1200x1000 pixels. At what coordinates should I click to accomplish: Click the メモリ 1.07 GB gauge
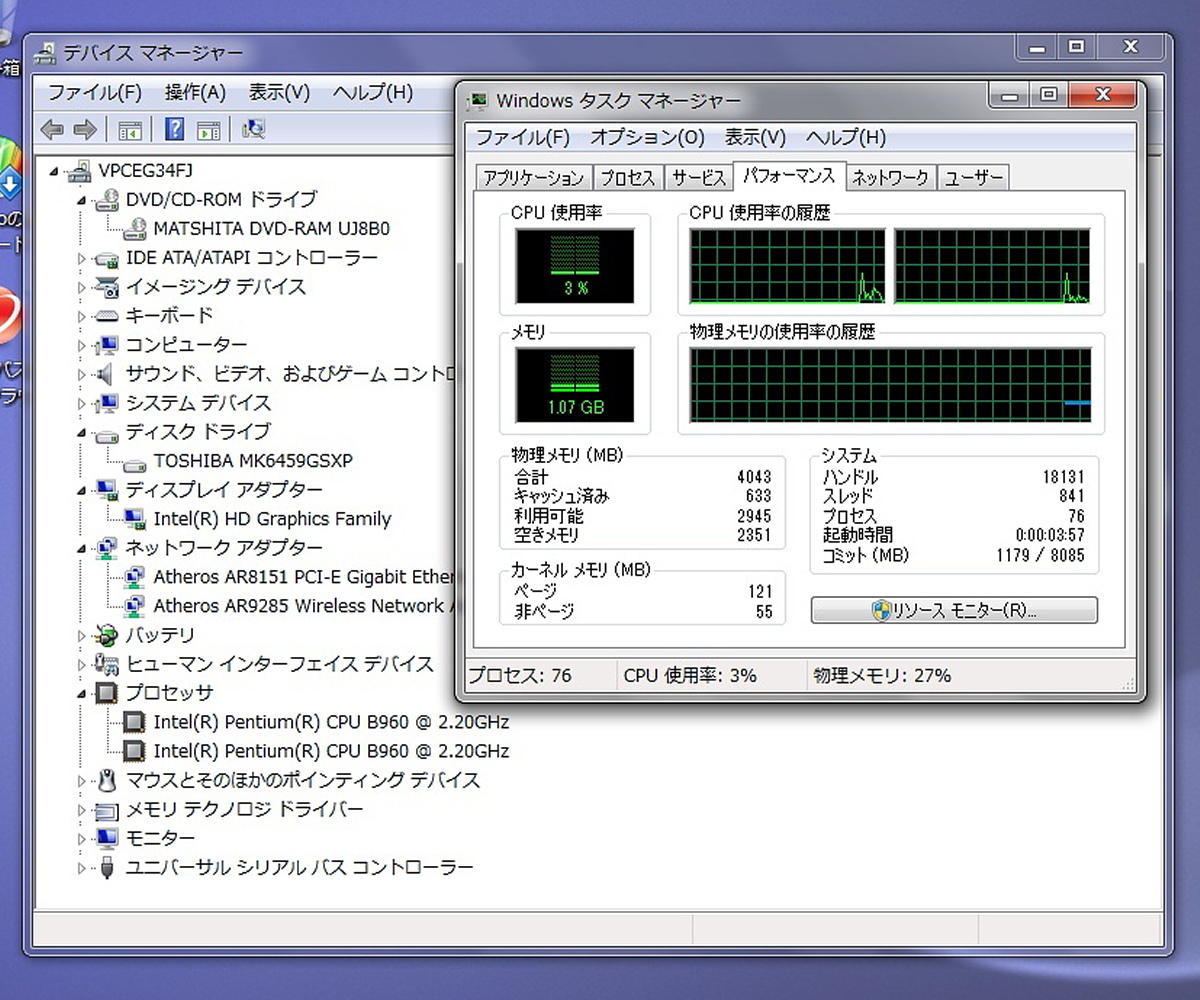tap(575, 385)
